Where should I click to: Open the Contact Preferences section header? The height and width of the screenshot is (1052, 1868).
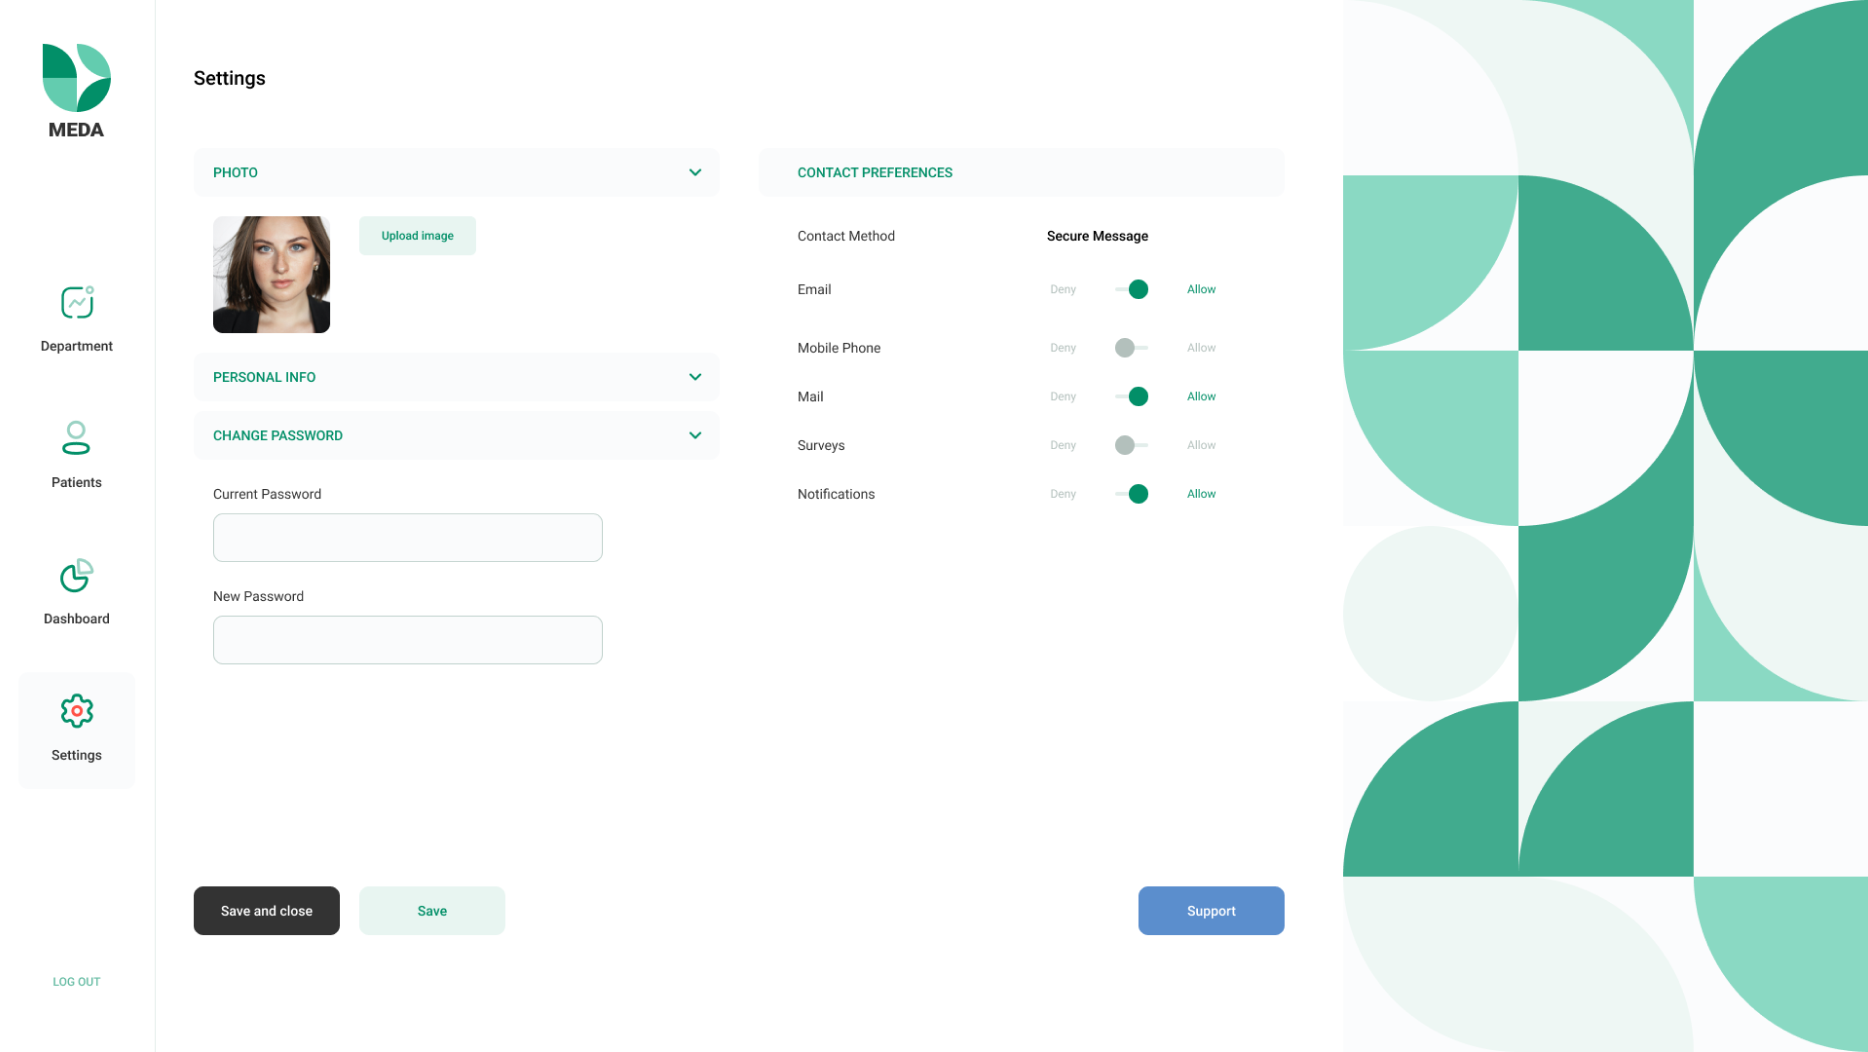[1021, 172]
